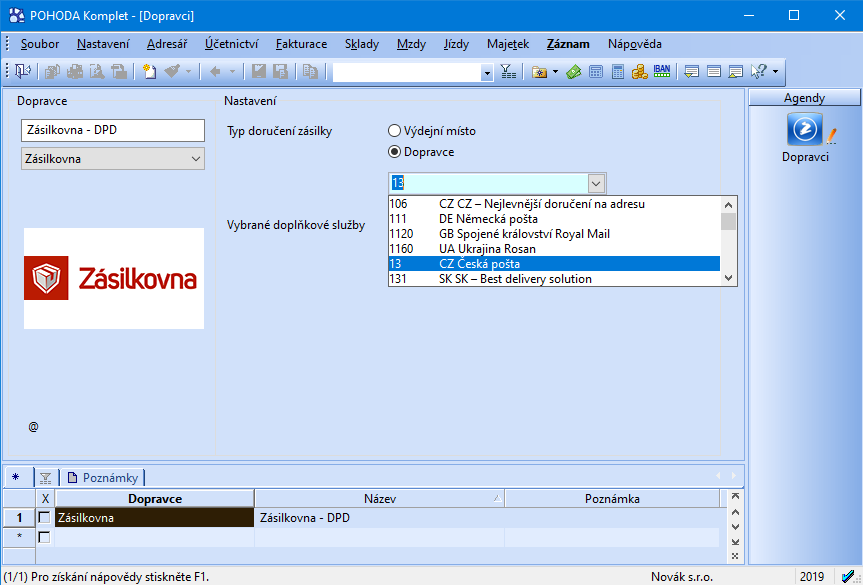Viewport: 863px width, 585px height.
Task: Select the Dopravce radio button
Action: (394, 152)
